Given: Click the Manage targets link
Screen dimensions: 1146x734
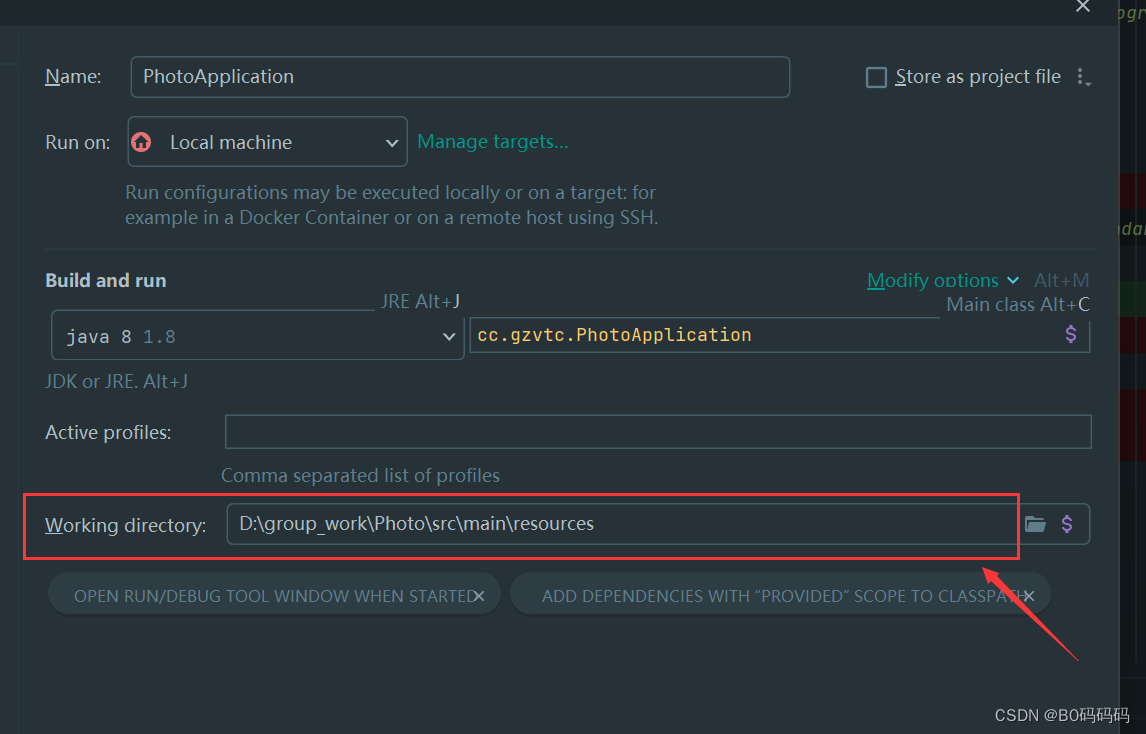Looking at the screenshot, I should (x=493, y=142).
